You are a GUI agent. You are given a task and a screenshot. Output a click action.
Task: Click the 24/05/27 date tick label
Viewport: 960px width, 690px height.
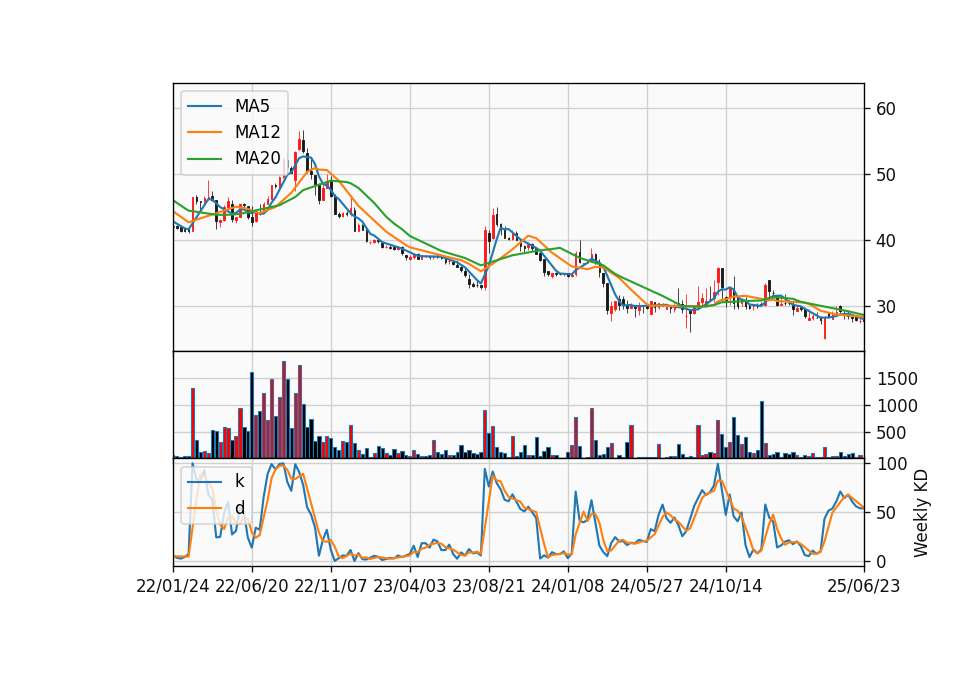pyautogui.click(x=647, y=586)
